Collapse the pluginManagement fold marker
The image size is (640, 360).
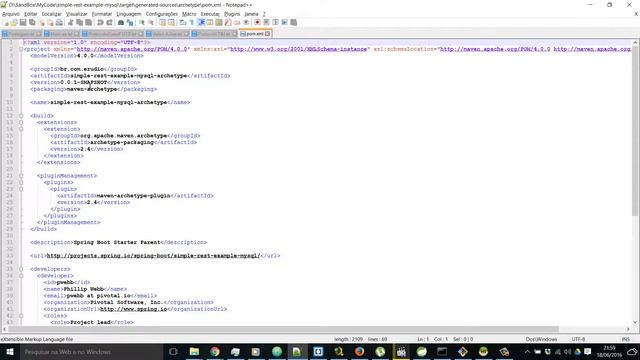tap(21, 176)
